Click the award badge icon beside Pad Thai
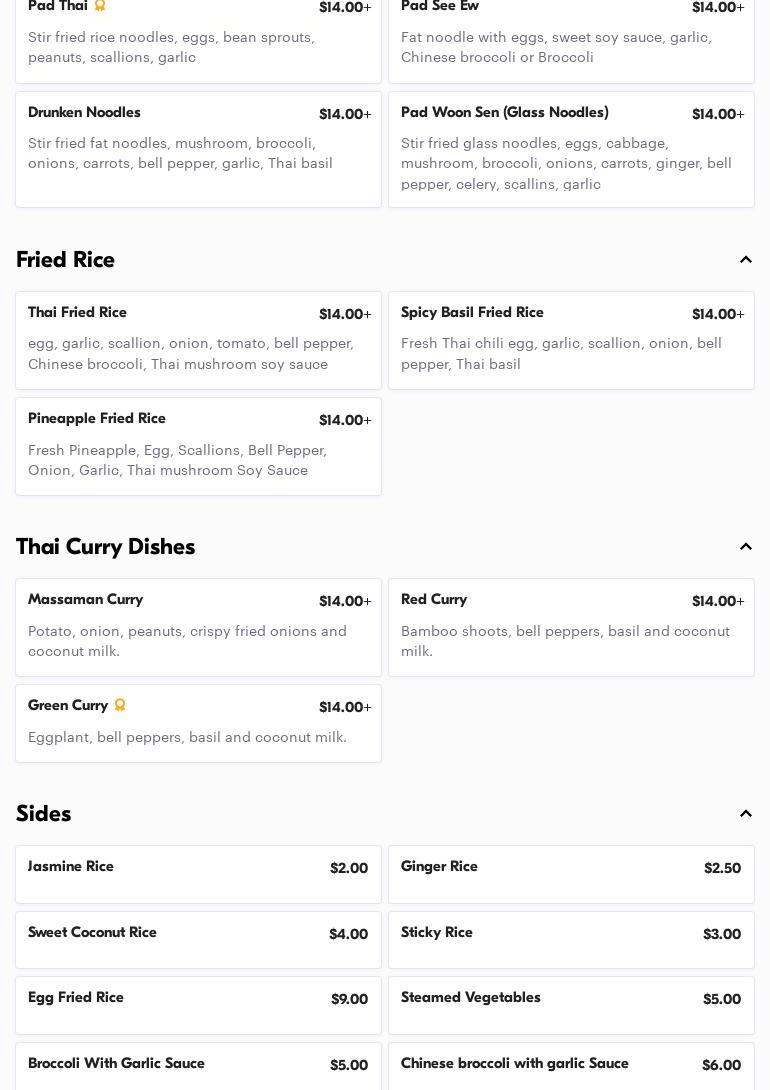770x1090 pixels. (x=100, y=6)
